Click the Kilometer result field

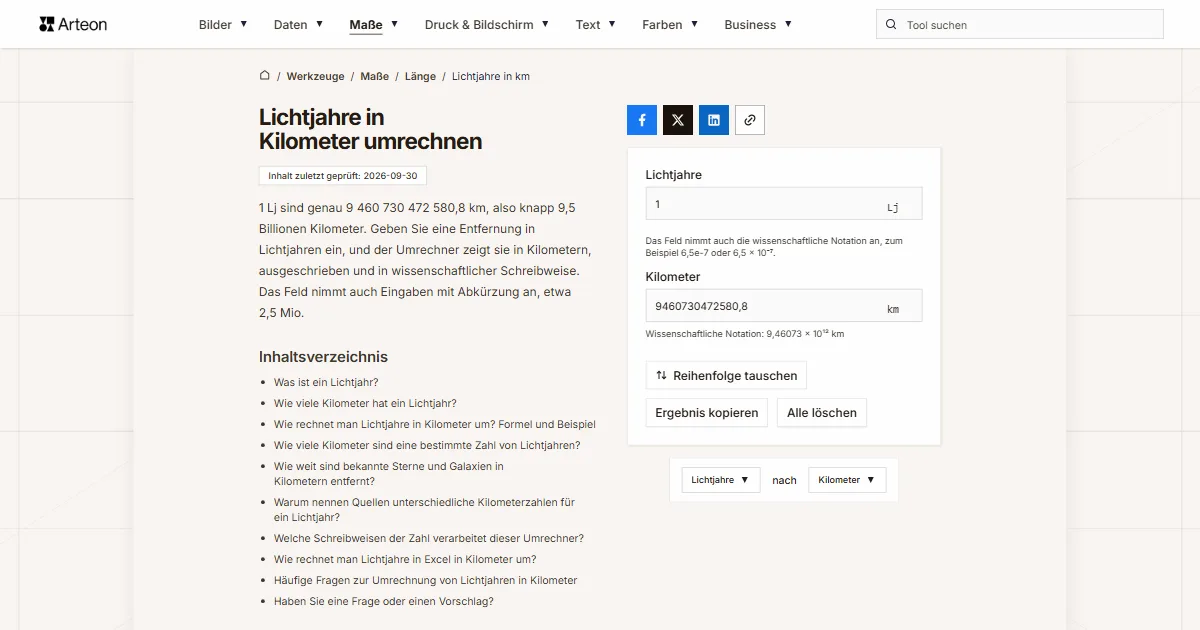point(784,306)
